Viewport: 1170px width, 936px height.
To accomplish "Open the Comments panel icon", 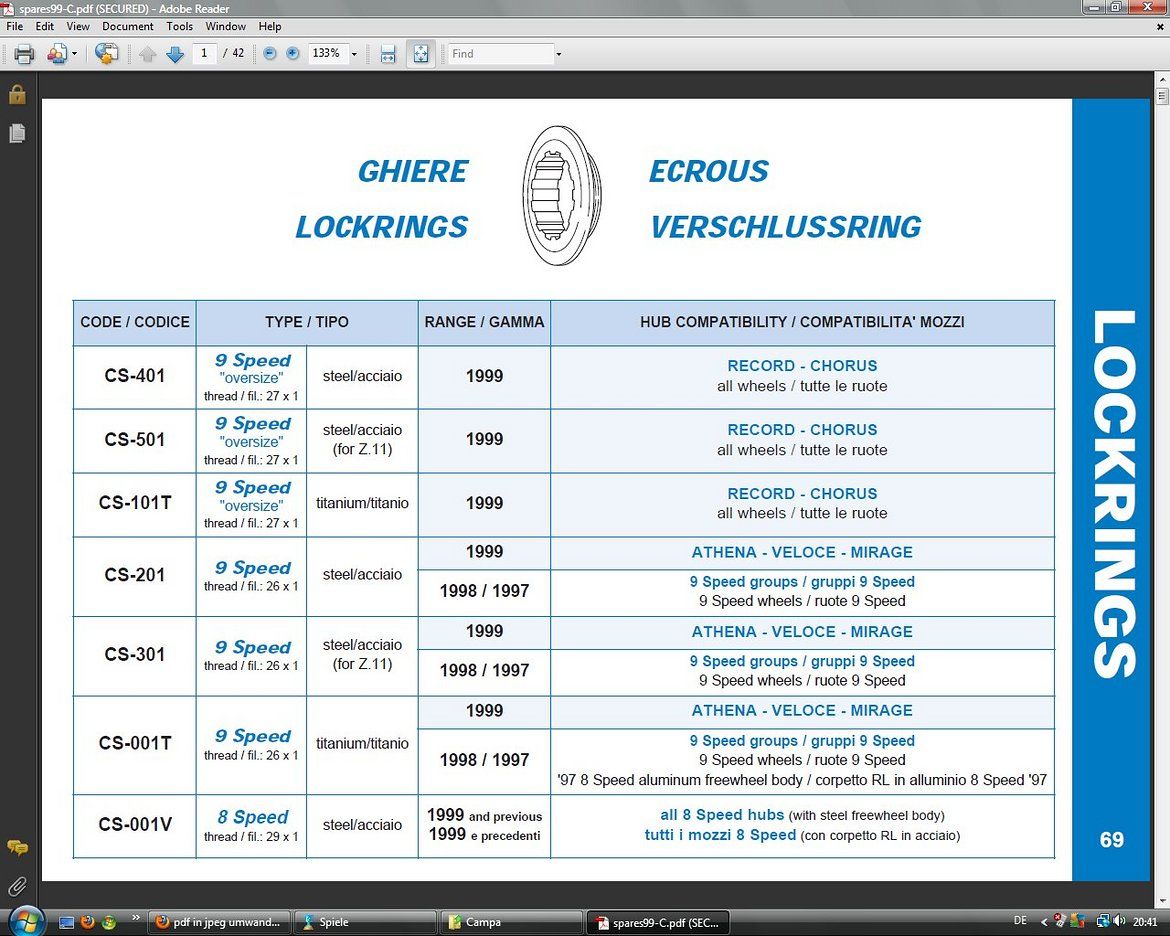I will 17,848.
